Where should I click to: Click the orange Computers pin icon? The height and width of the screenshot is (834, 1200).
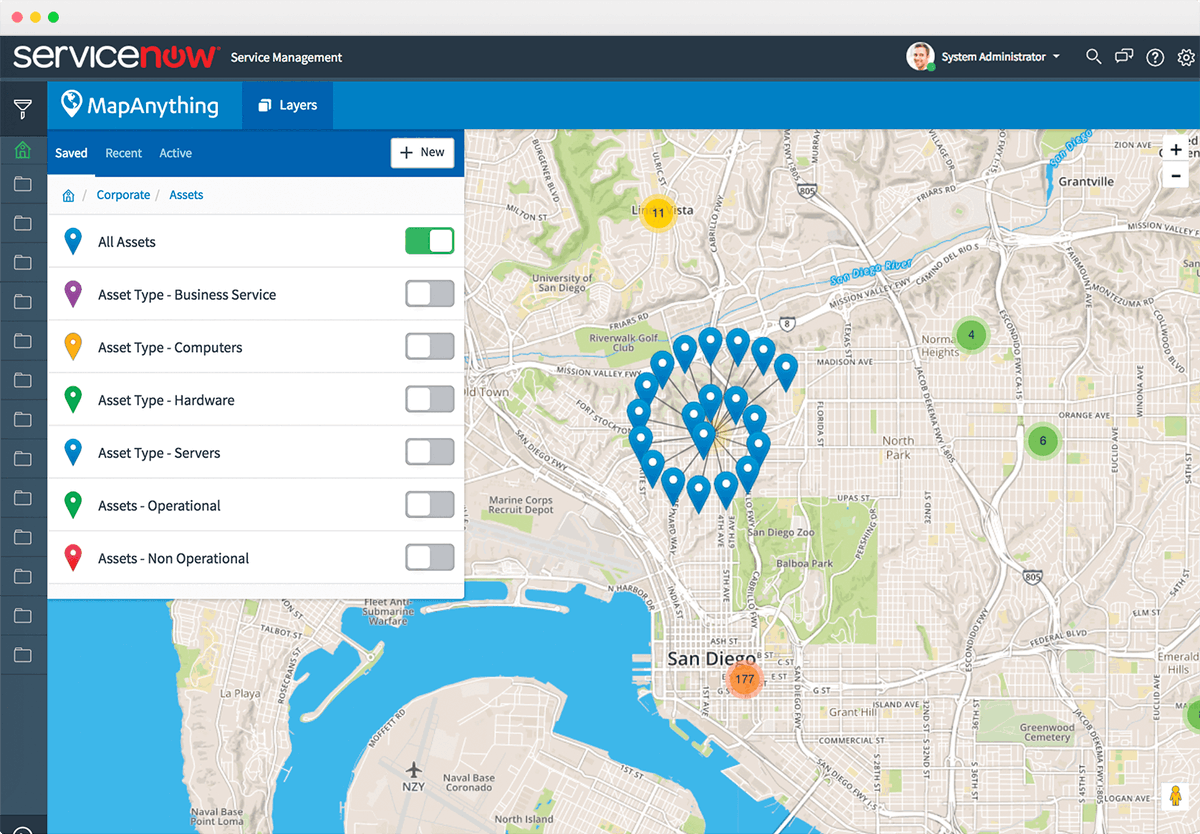click(x=73, y=347)
